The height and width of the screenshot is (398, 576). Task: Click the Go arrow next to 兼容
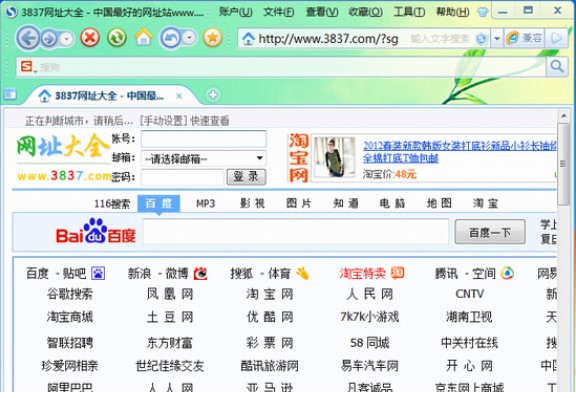pyautogui.click(x=557, y=38)
